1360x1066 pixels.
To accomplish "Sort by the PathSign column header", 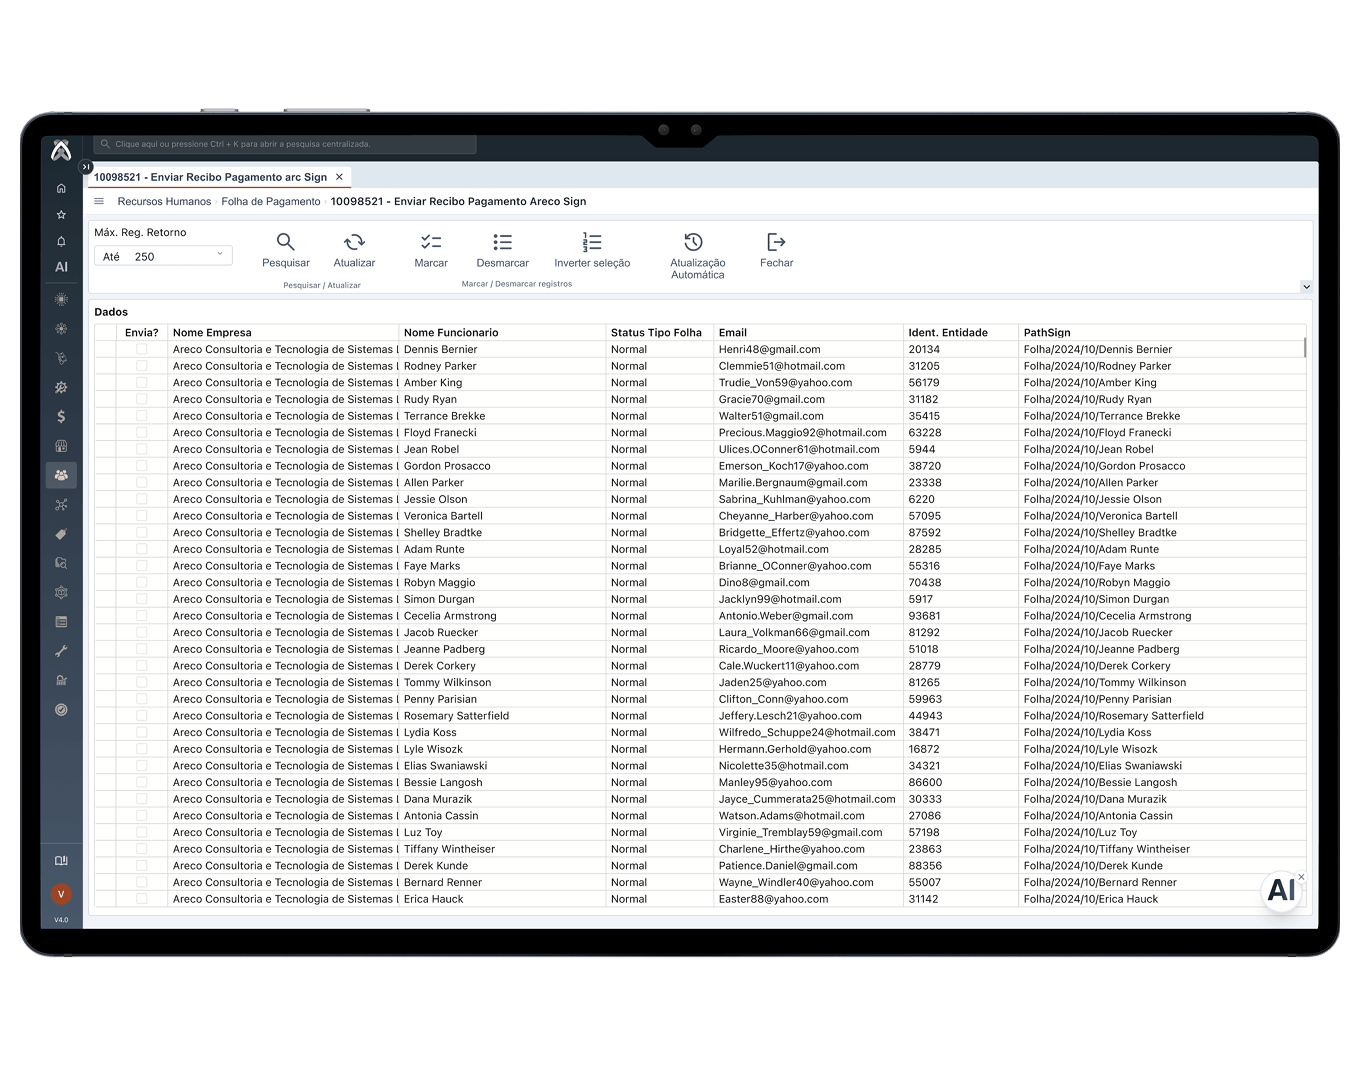I will [1162, 333].
